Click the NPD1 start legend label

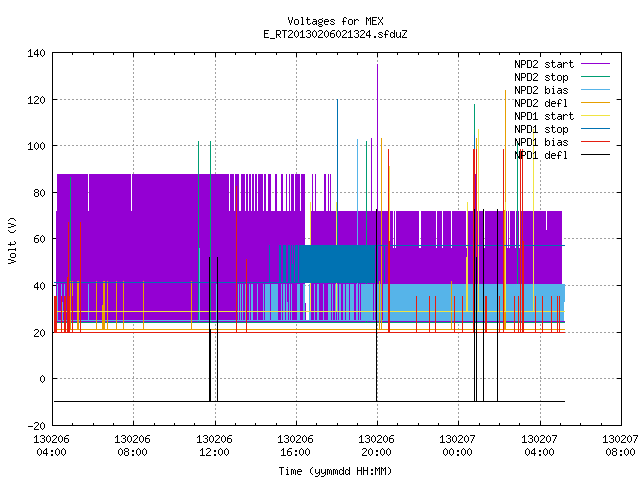tap(544, 116)
